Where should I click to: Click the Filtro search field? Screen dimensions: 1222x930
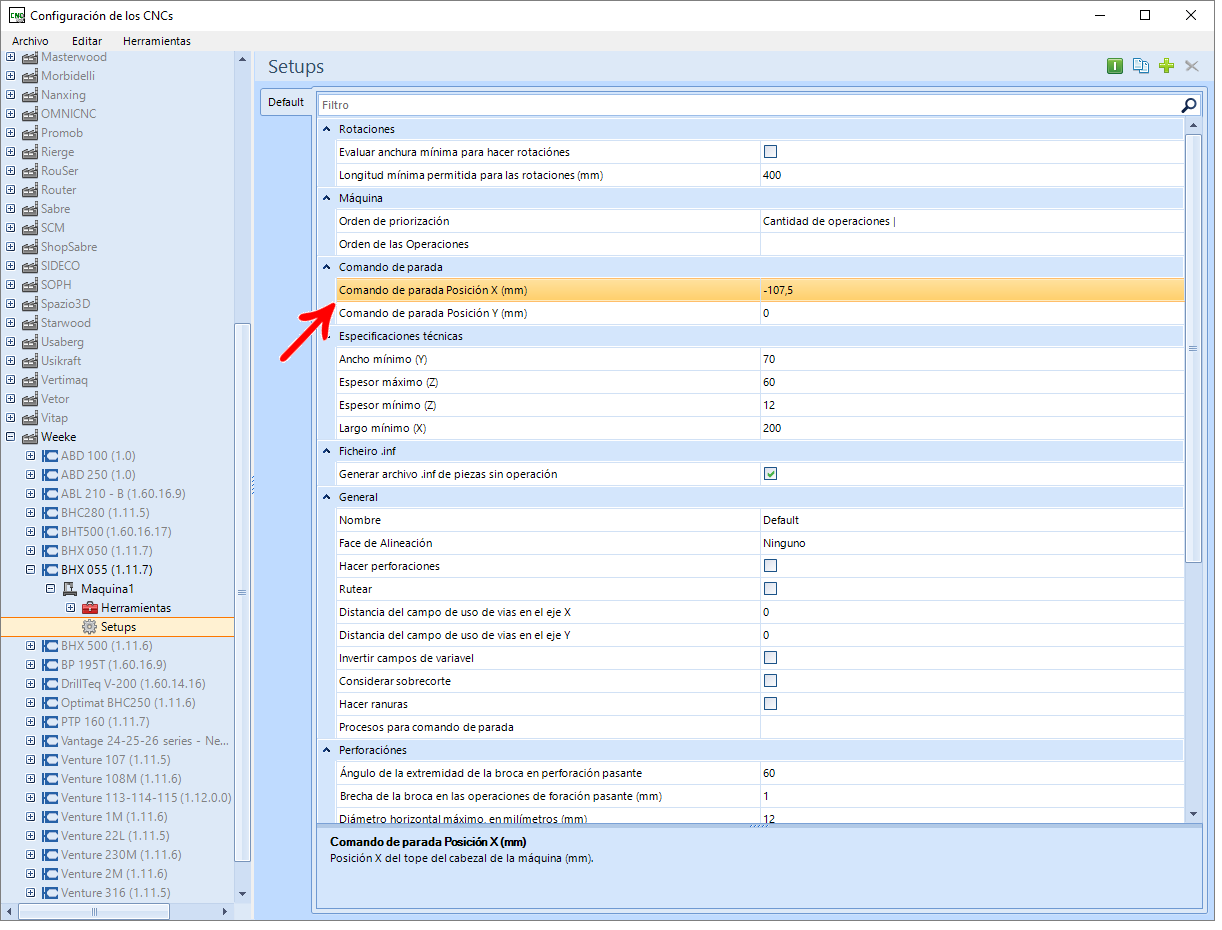click(x=750, y=105)
